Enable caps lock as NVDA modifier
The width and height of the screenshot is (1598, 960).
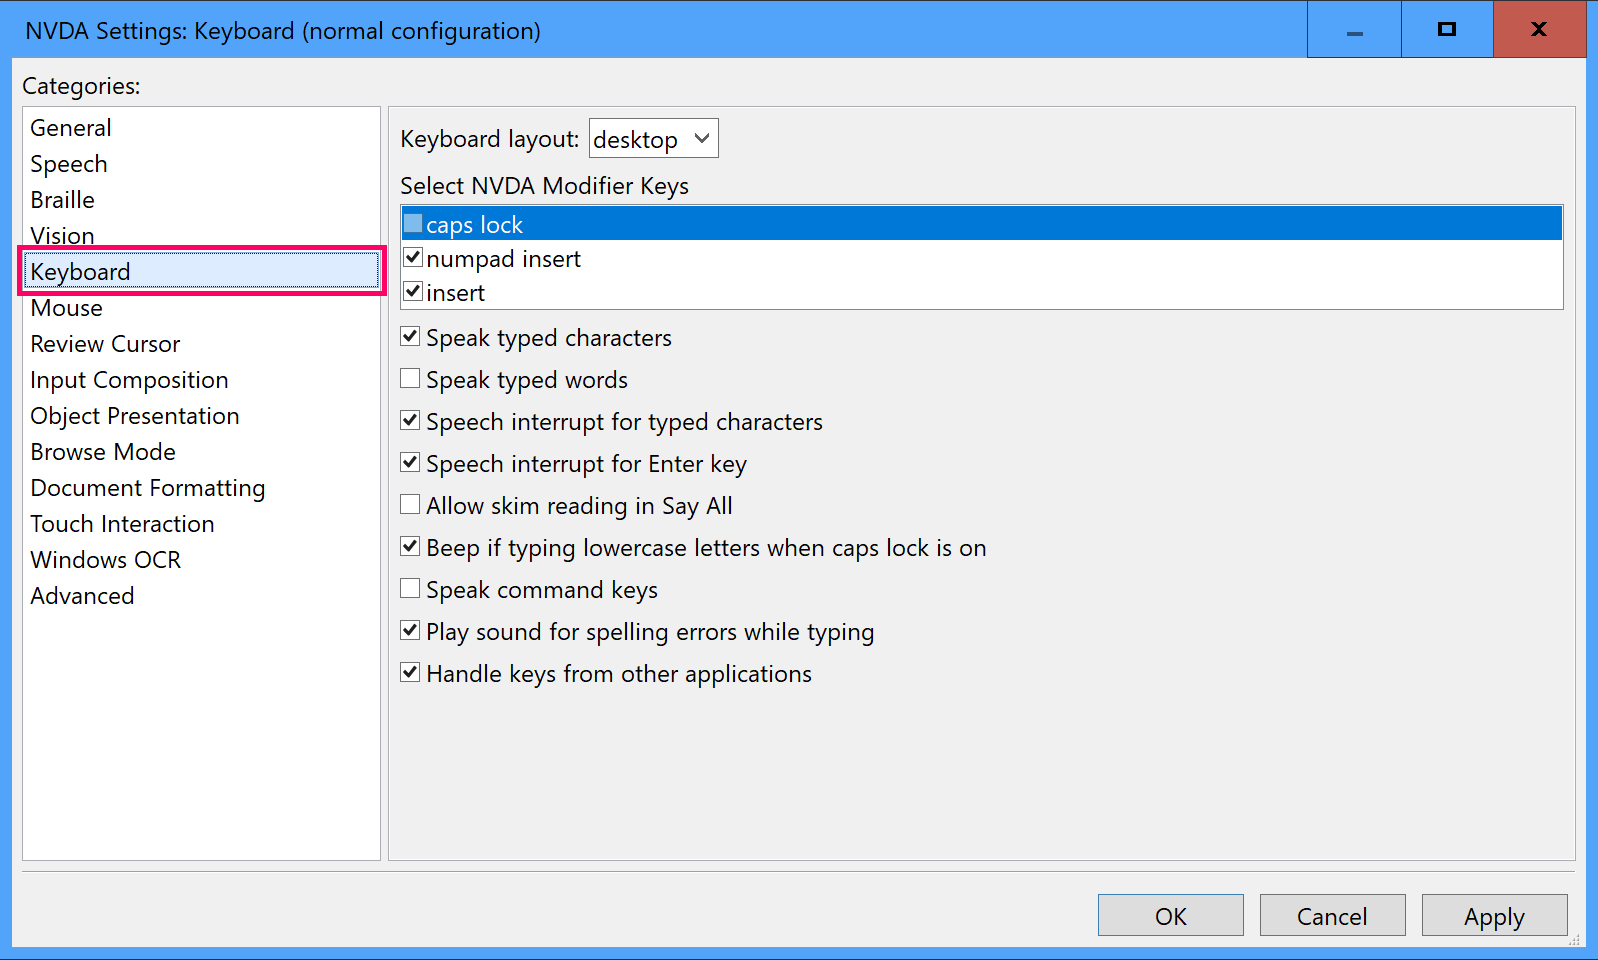(413, 223)
